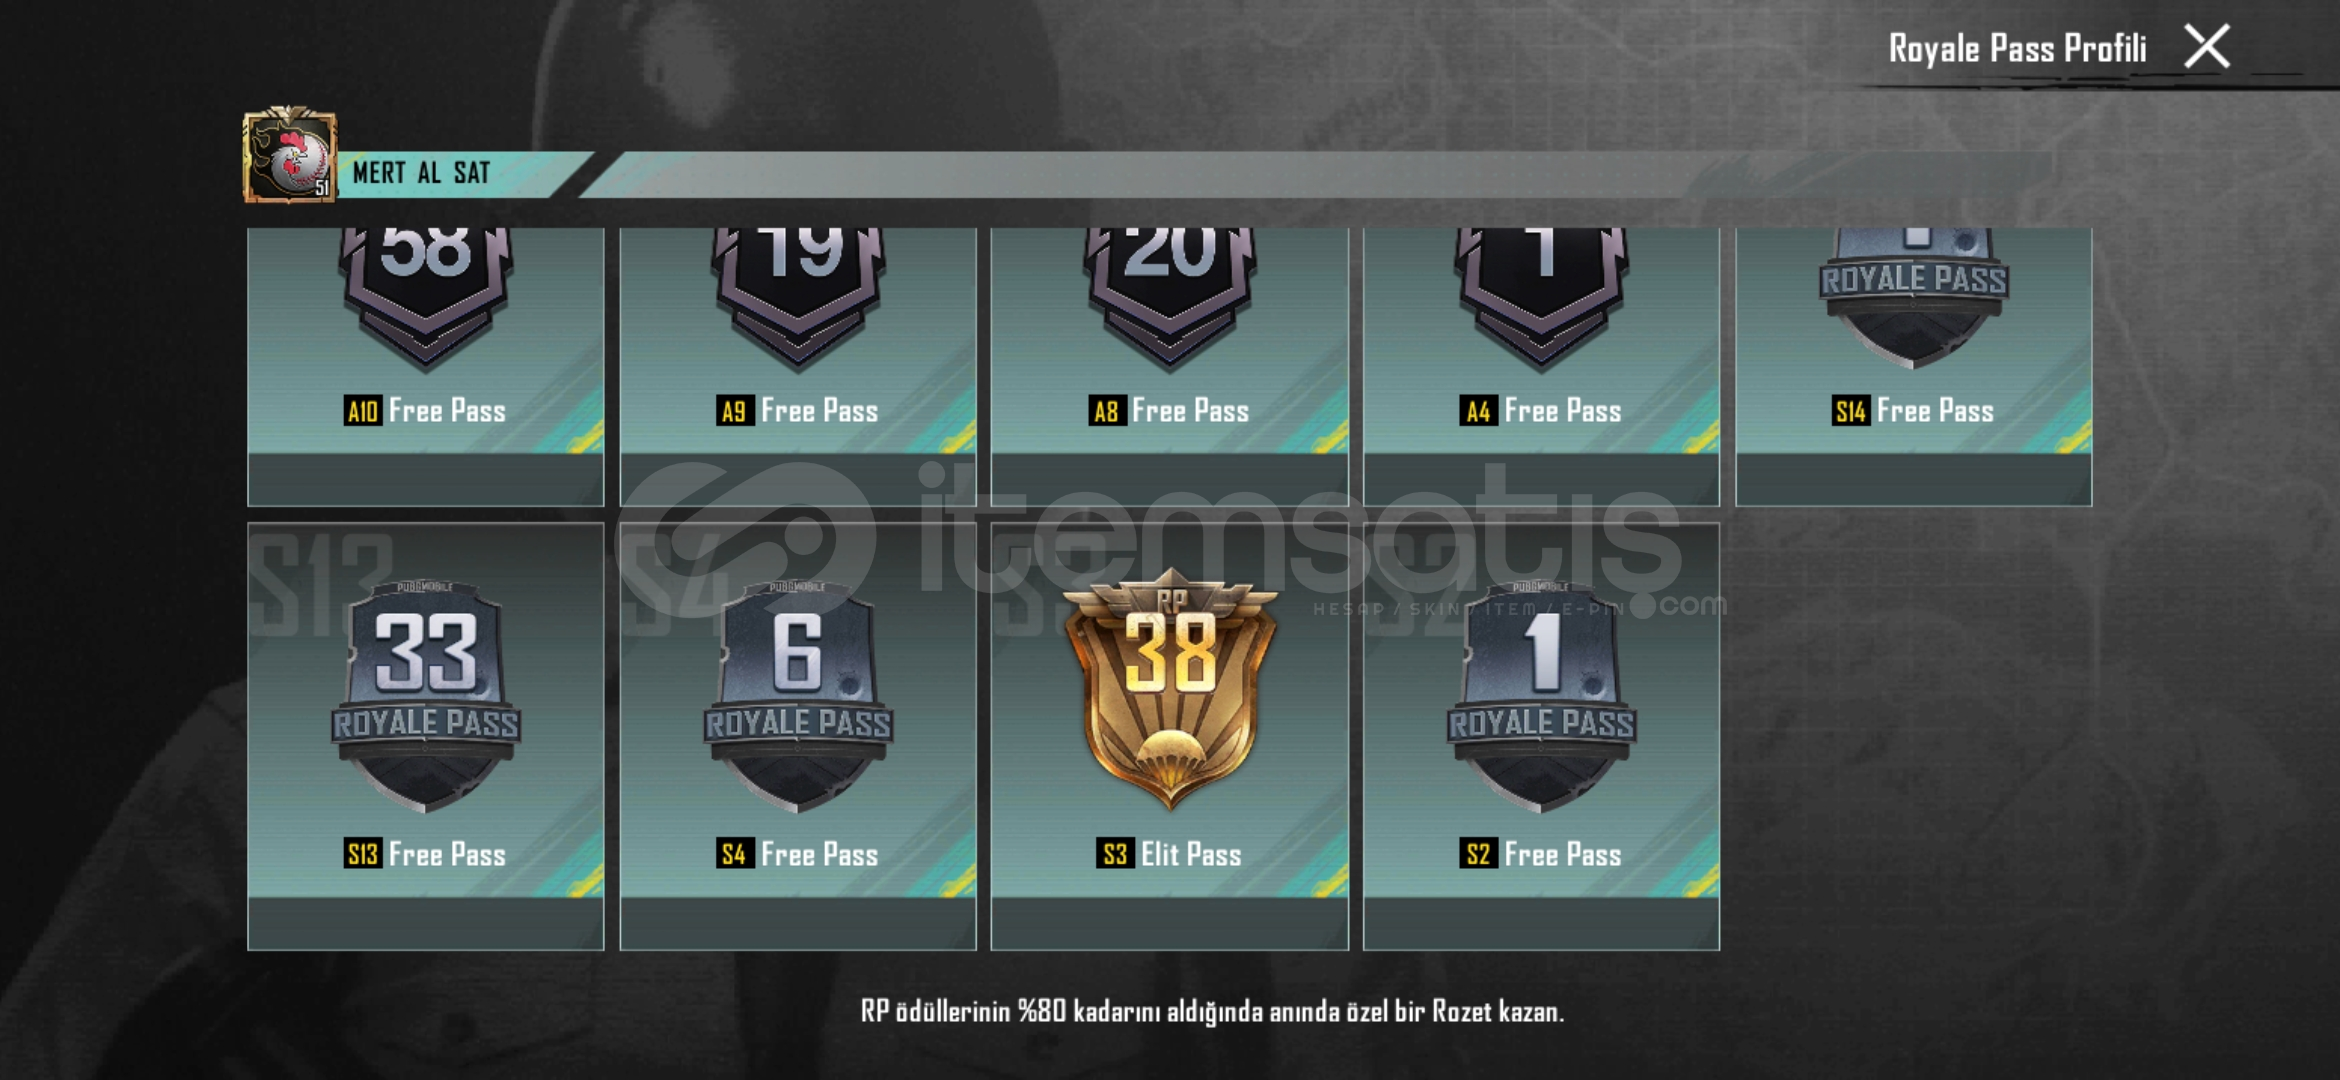The image size is (2340, 1080).
Task: Select the A8 Free Pass badge showing 20
Action: [1170, 296]
